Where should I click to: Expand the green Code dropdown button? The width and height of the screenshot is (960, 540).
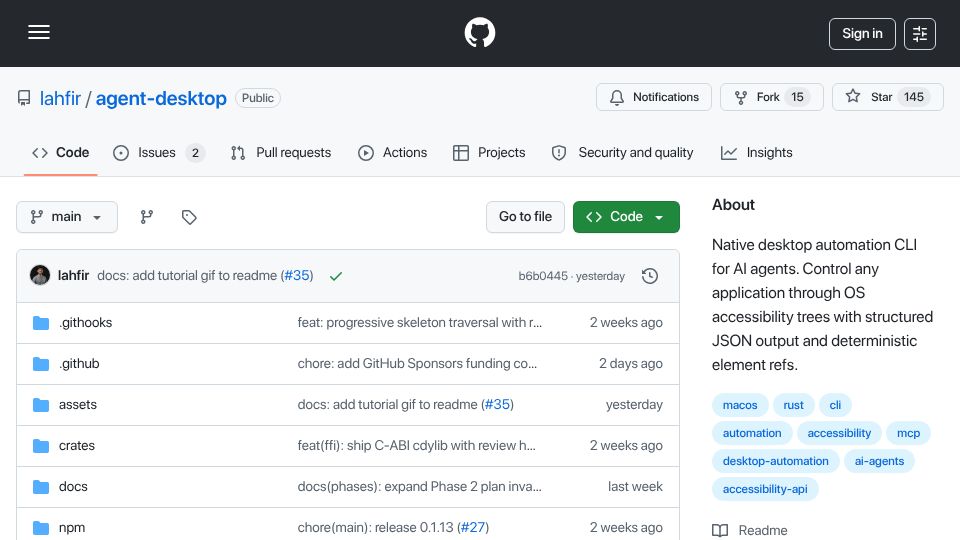point(626,217)
